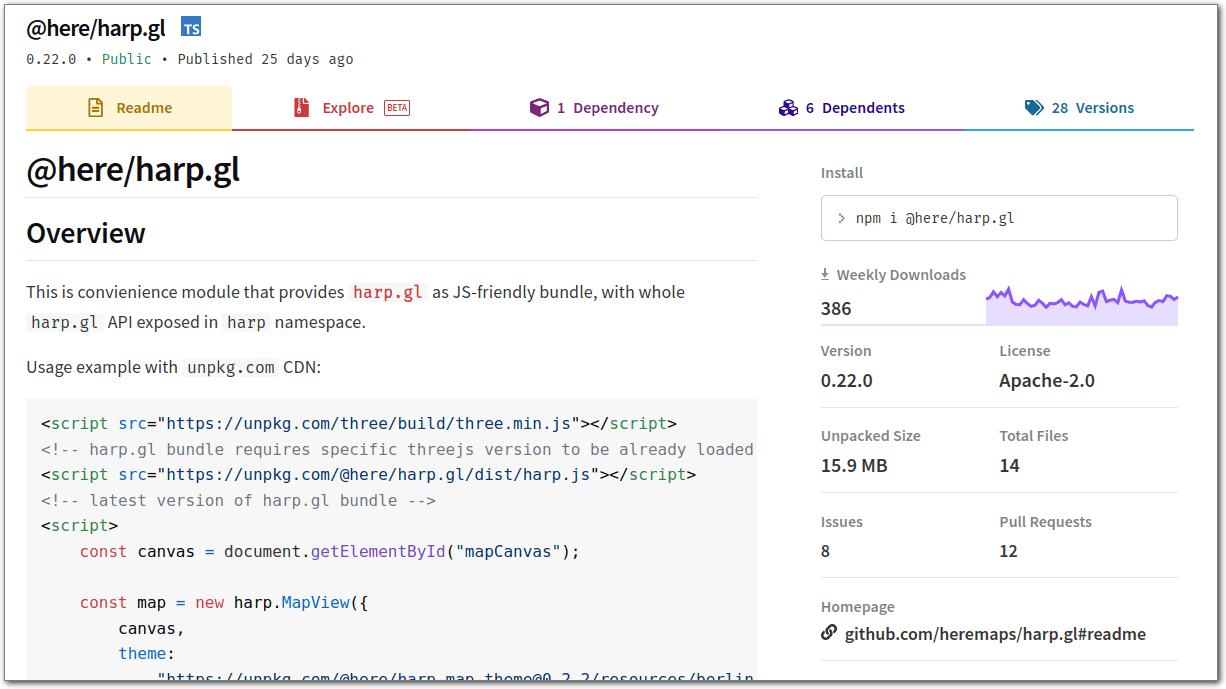Click the Pull Requests count 12
The height and width of the screenshot is (689, 1226).
1008,551
